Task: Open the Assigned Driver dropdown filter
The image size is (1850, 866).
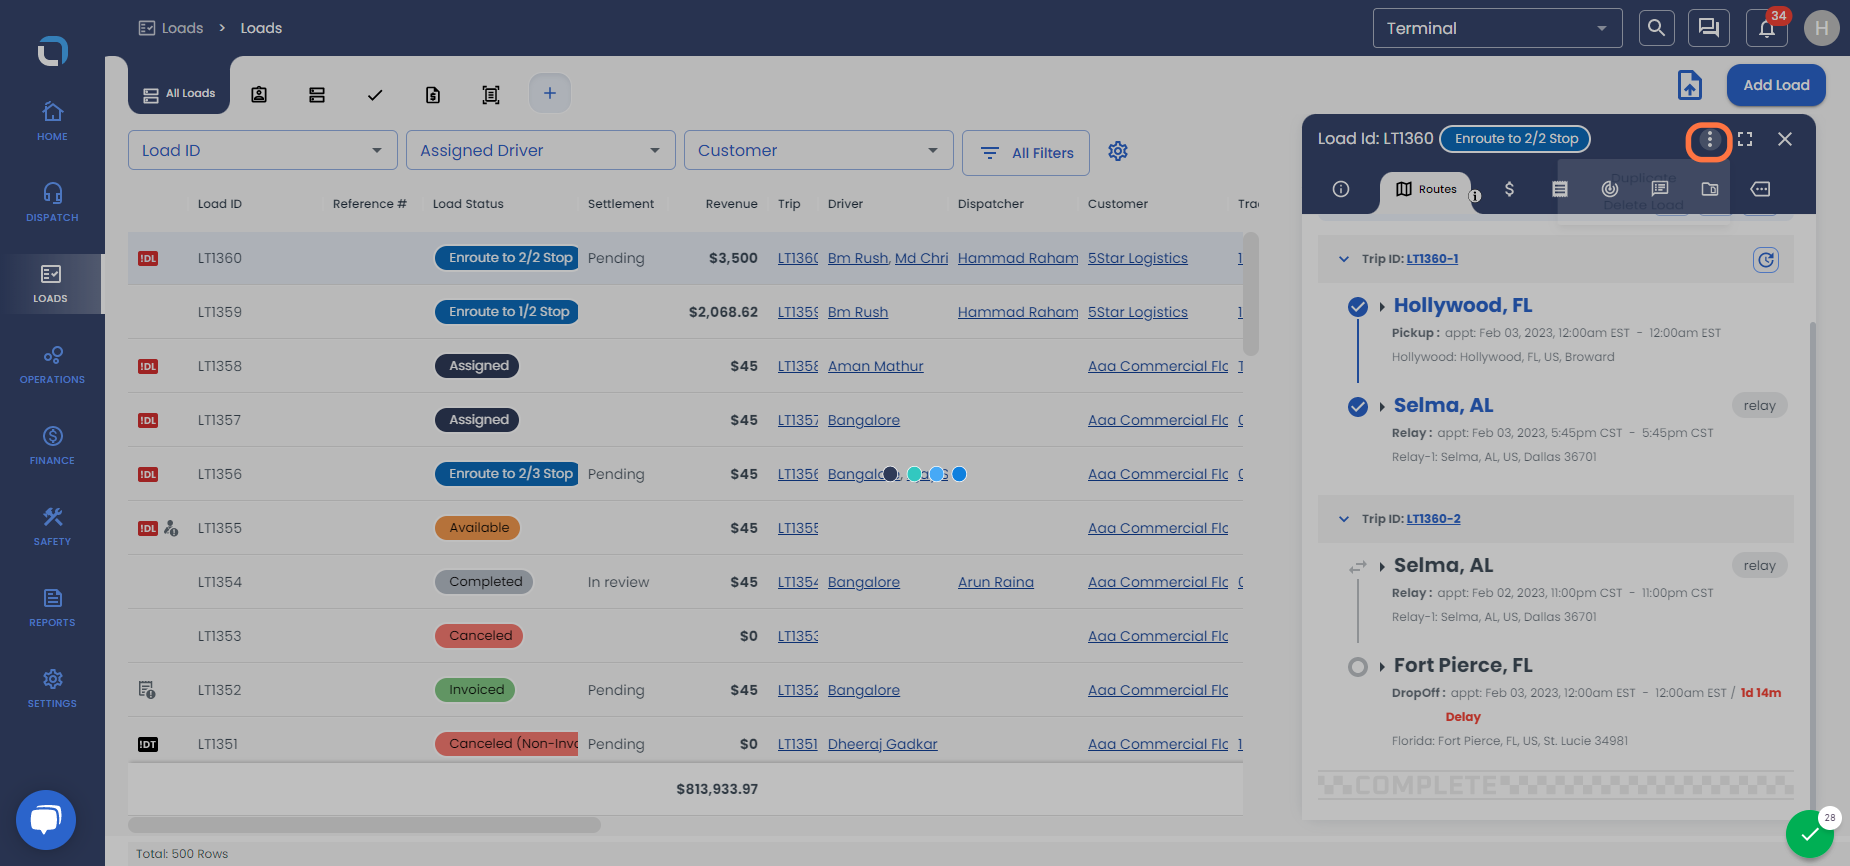Action: (x=541, y=150)
